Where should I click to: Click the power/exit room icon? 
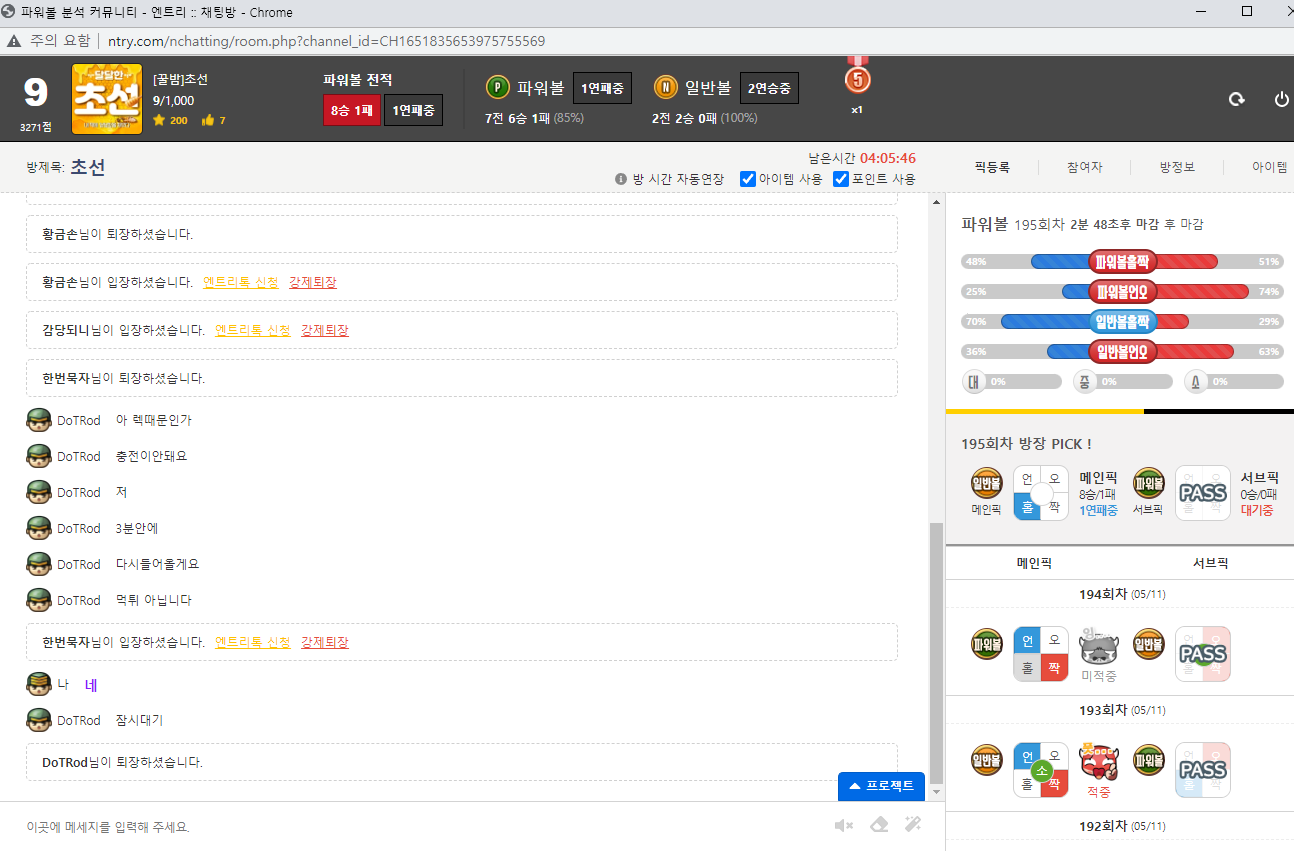coord(1281,99)
